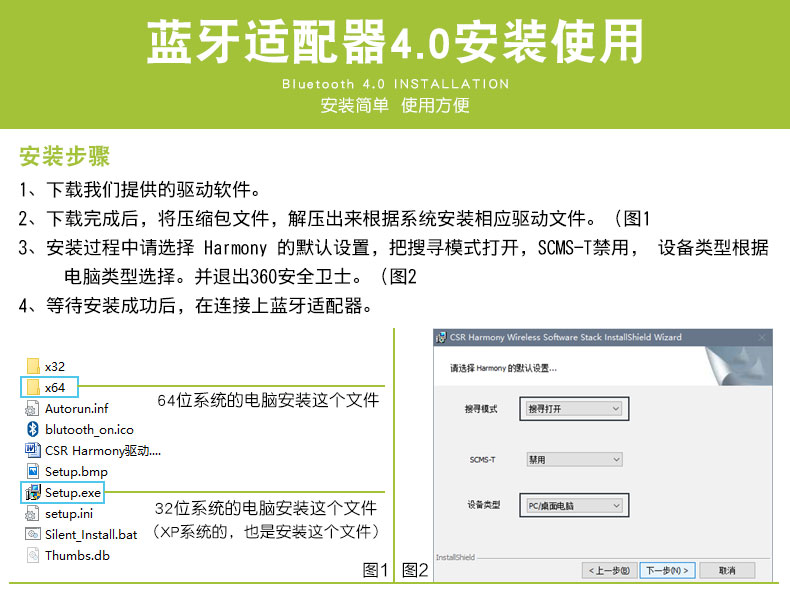Select the setup.ini file name
This screenshot has height=611, width=790.
coord(69,514)
